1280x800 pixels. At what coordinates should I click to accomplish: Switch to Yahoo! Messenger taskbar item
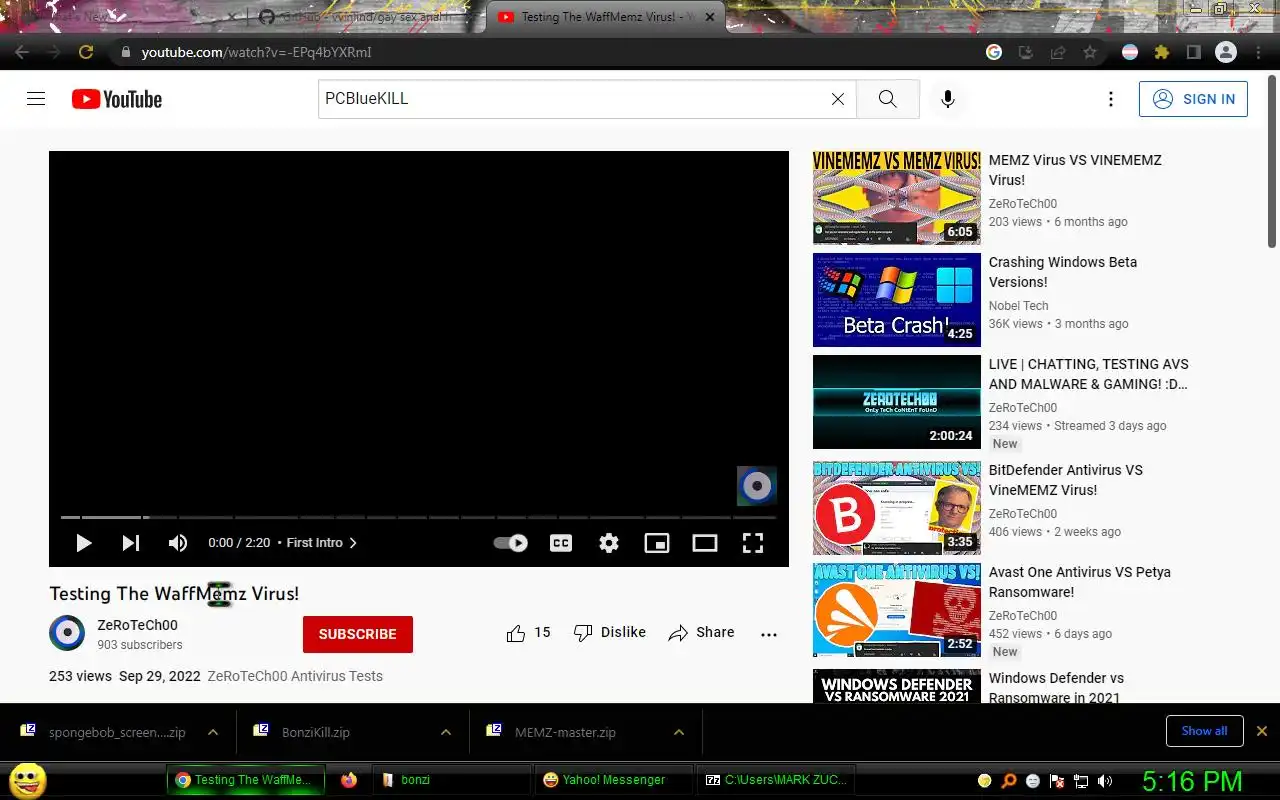pyautogui.click(x=613, y=780)
